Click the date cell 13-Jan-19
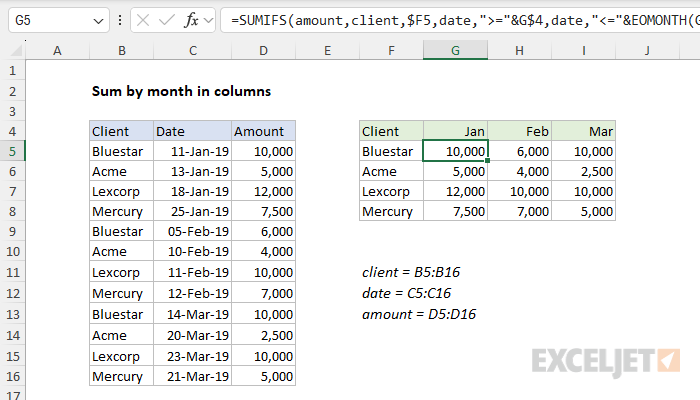The image size is (700, 400). tap(192, 171)
